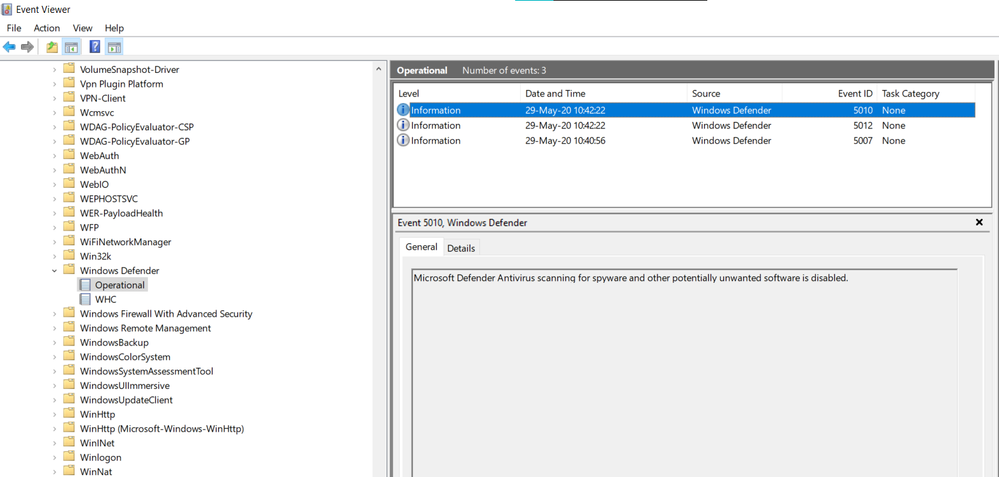Click the VPN-Client folder icon
This screenshot has width=999, height=477.
click(x=69, y=98)
